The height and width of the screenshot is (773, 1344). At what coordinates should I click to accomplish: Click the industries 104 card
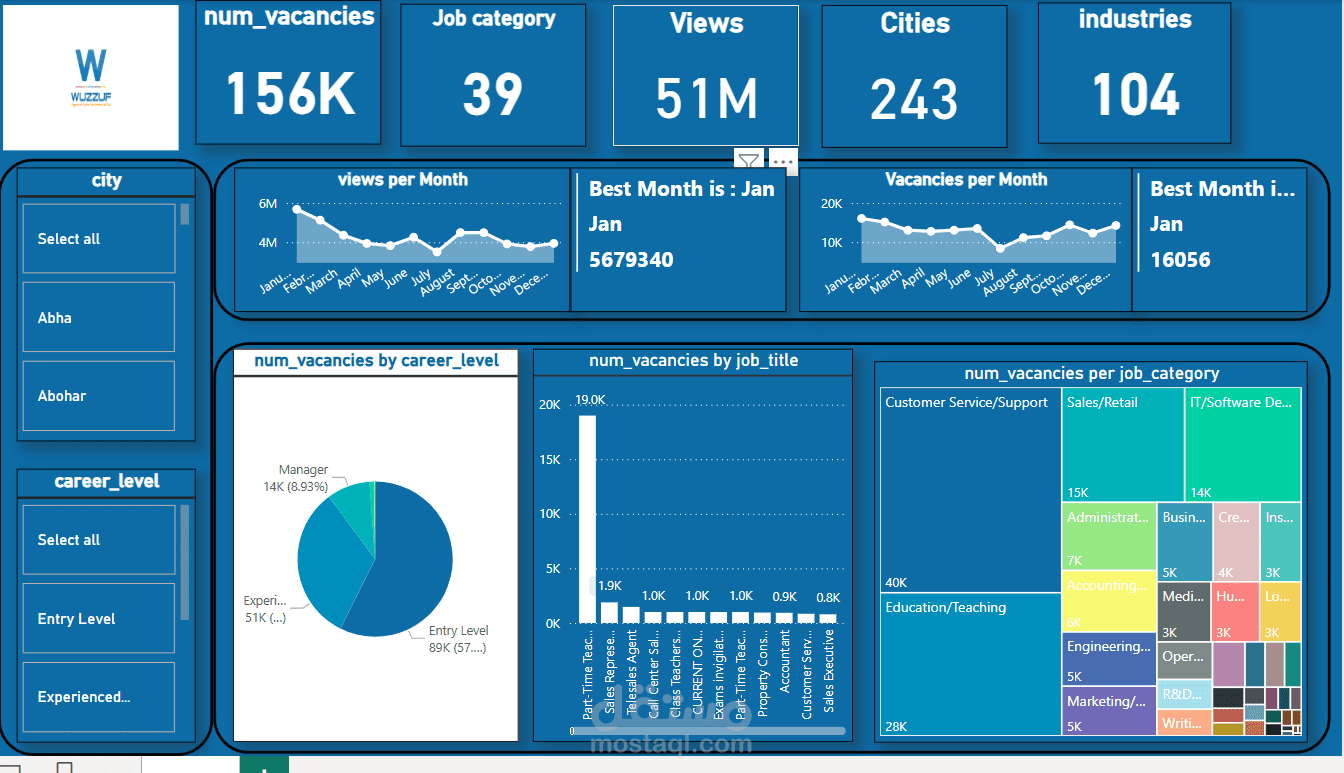tap(1134, 73)
